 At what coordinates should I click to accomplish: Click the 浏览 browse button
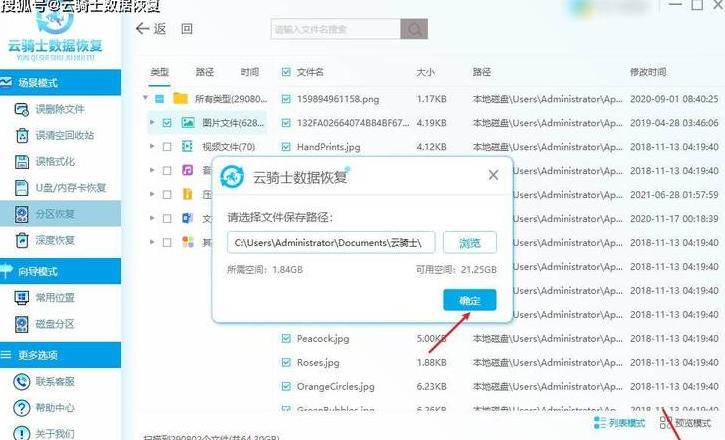pos(470,243)
